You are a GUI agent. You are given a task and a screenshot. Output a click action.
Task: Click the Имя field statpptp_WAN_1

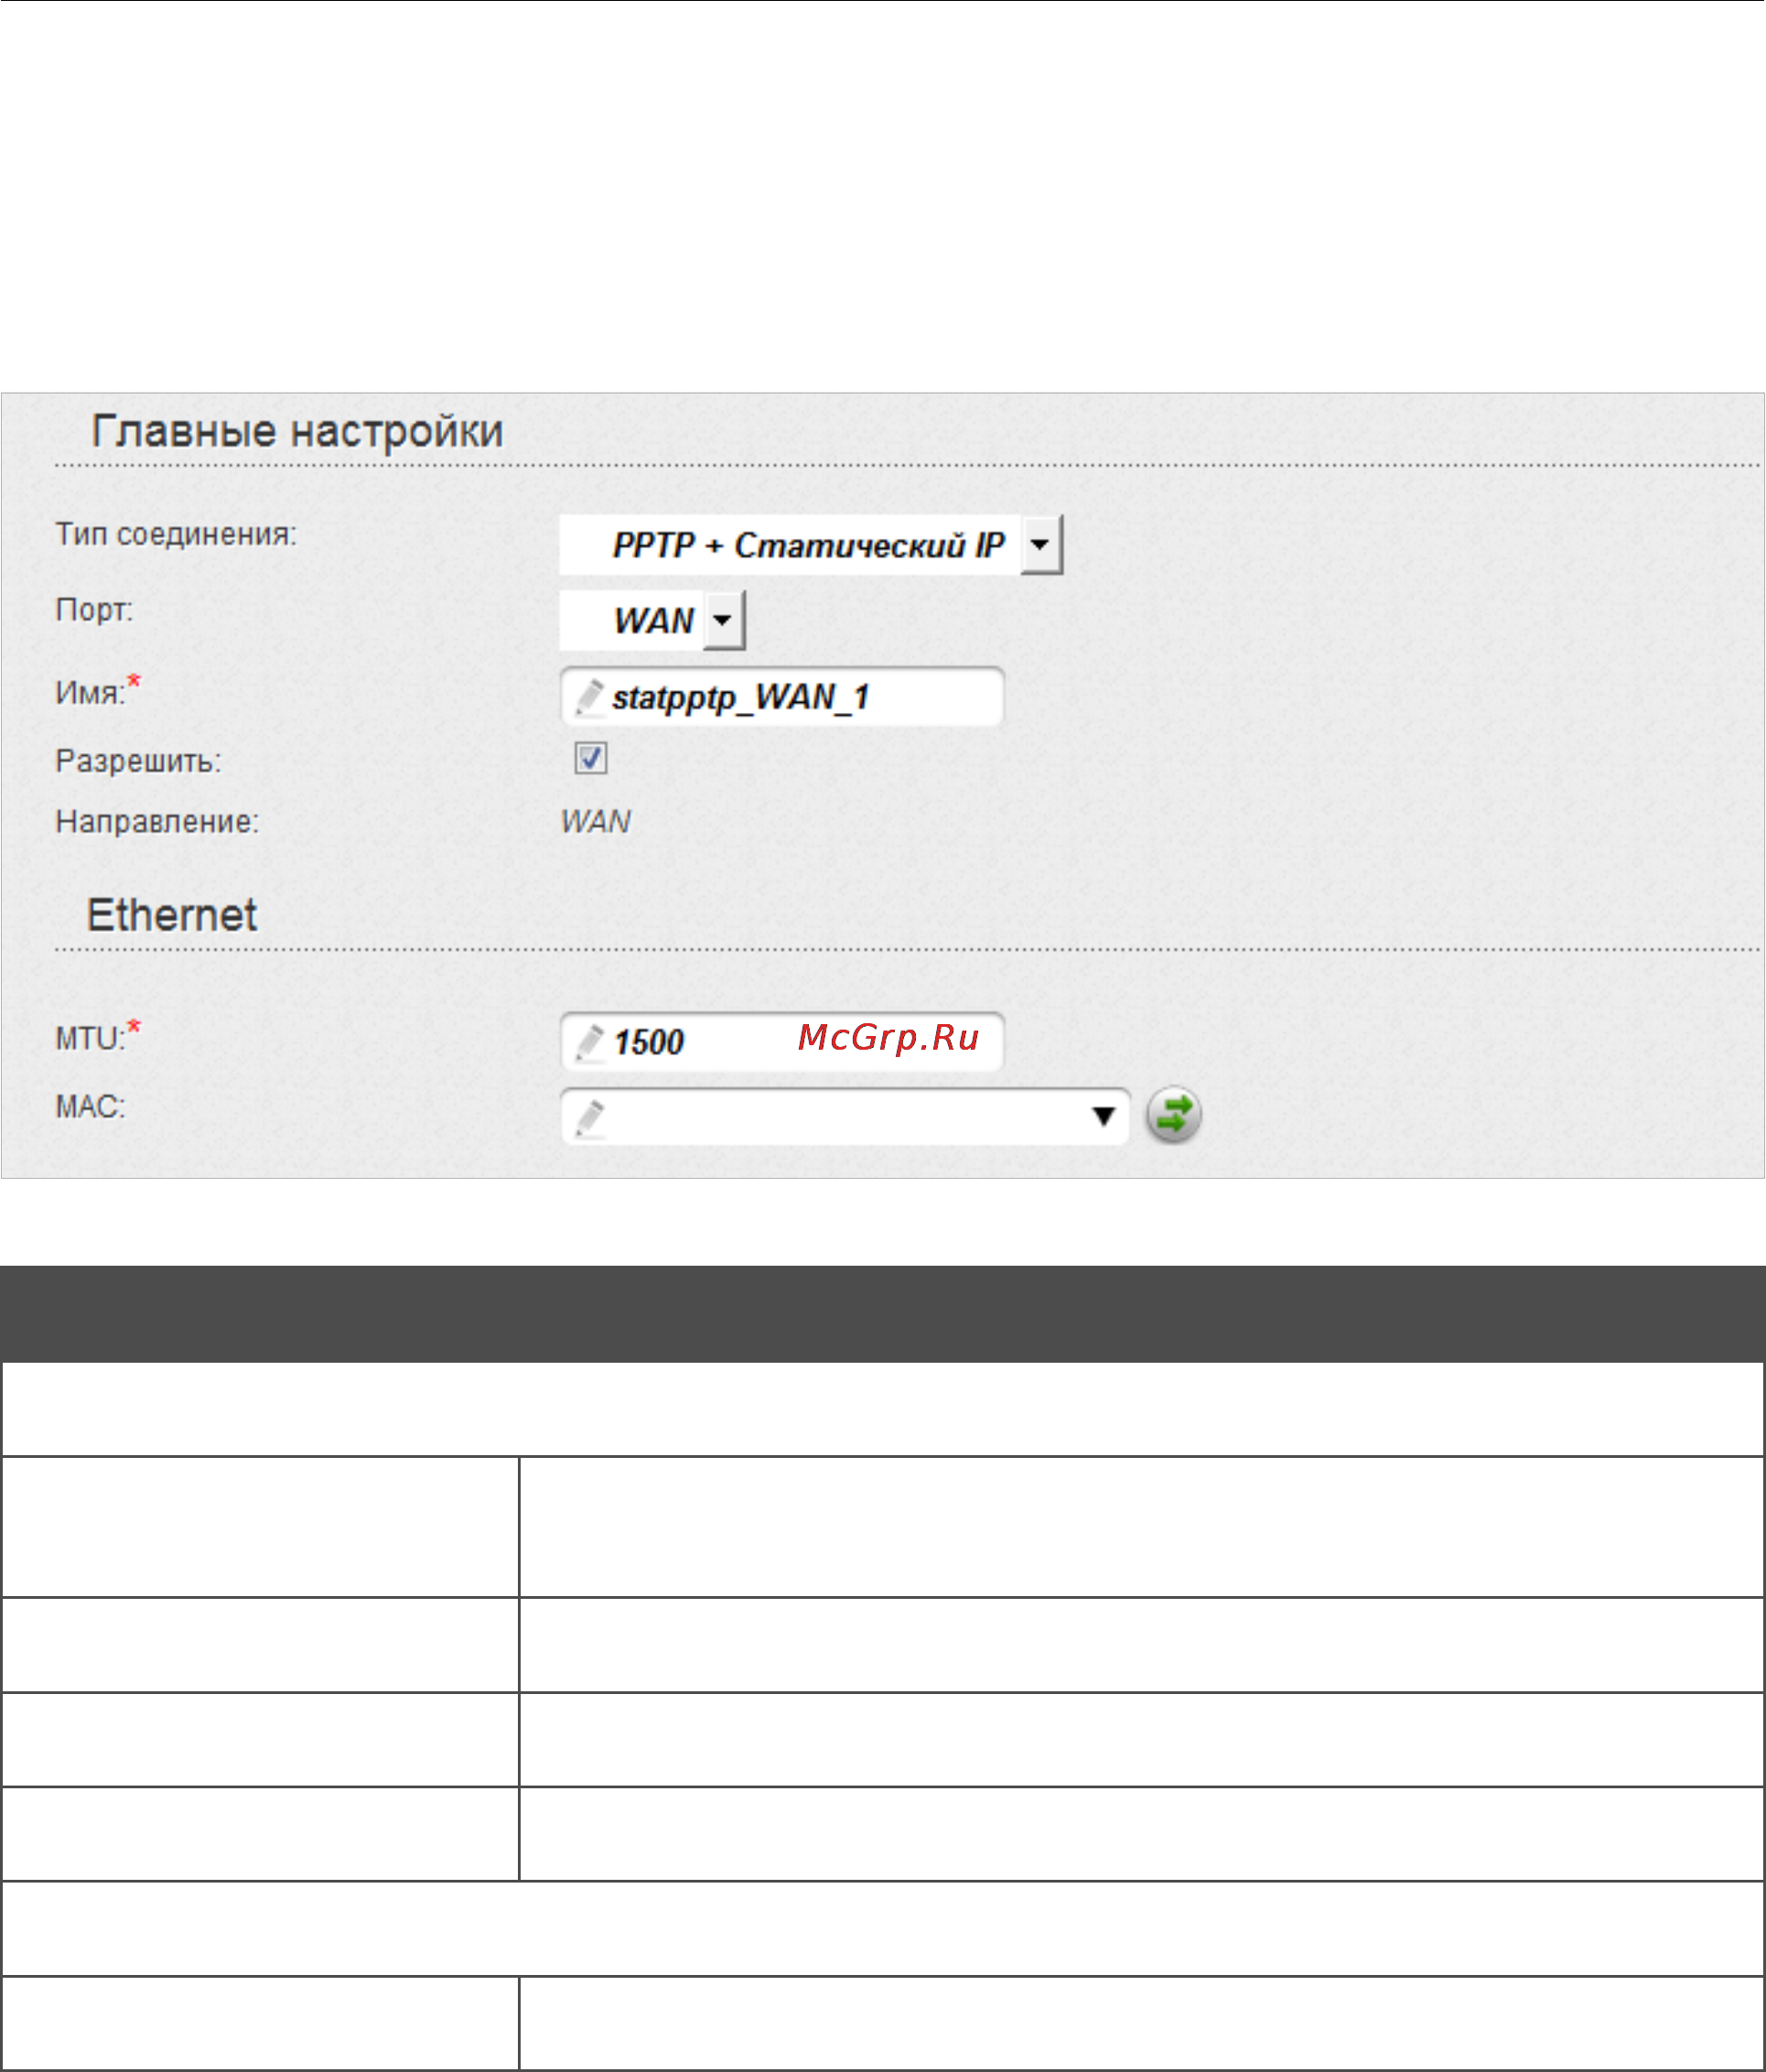[x=782, y=696]
